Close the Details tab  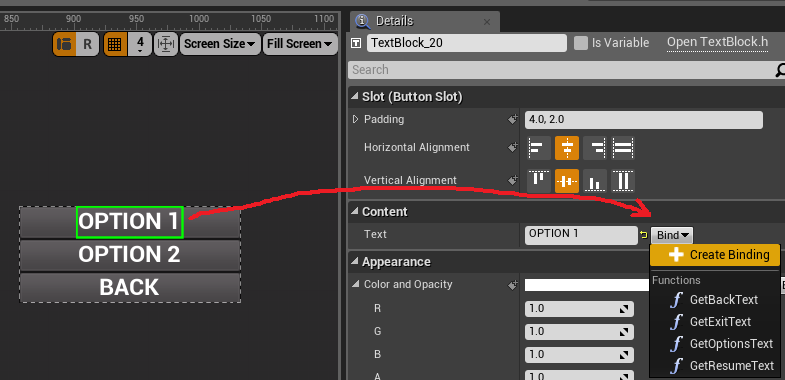click(x=487, y=22)
